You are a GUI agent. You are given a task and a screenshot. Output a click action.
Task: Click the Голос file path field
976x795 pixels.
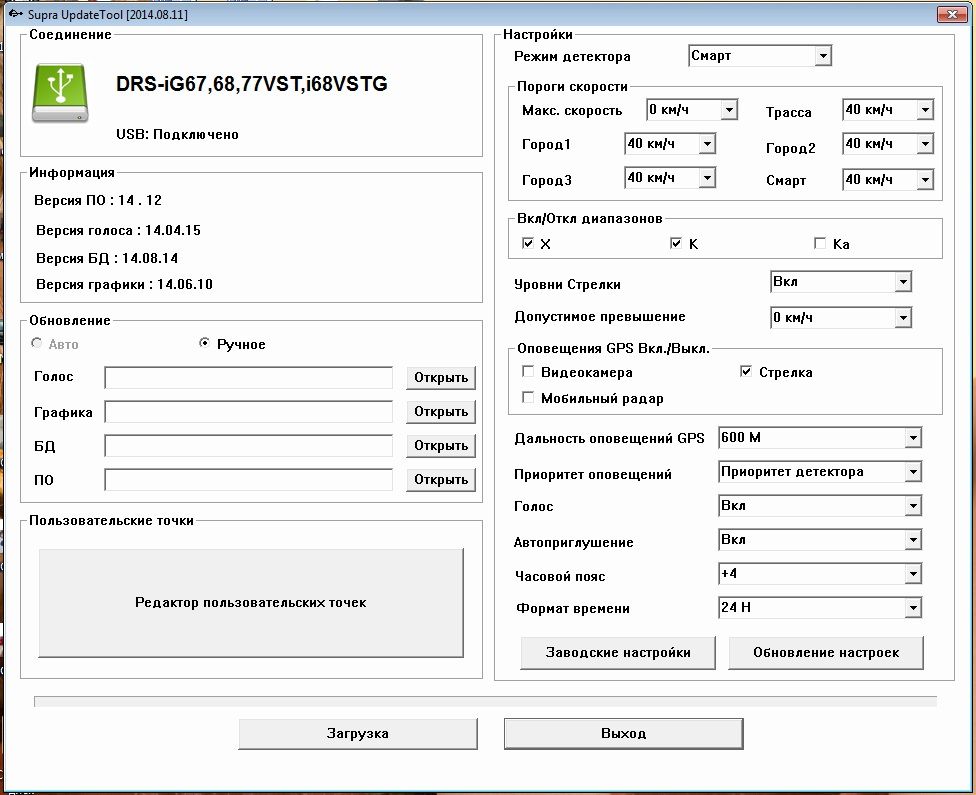click(x=248, y=377)
